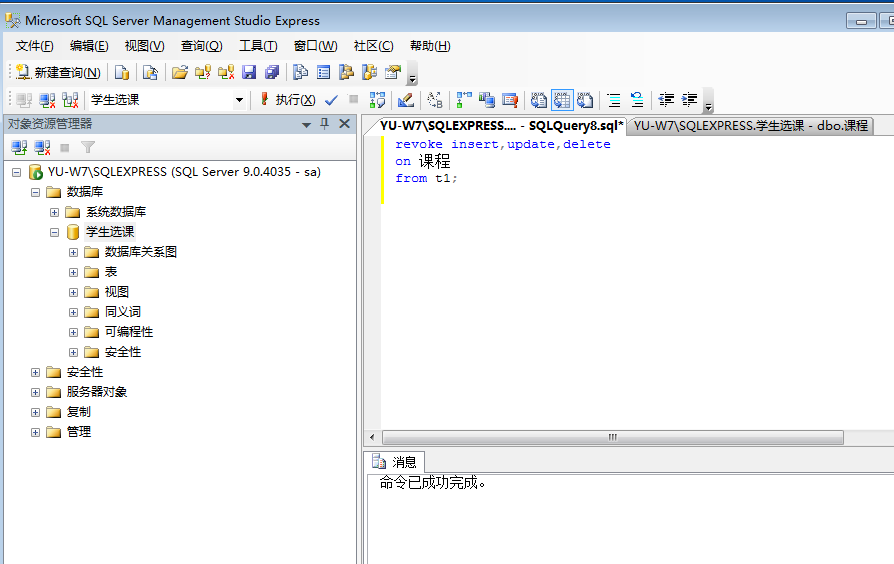Click the editor scroll left arrow
This screenshot has height=564, width=894.
(372, 437)
